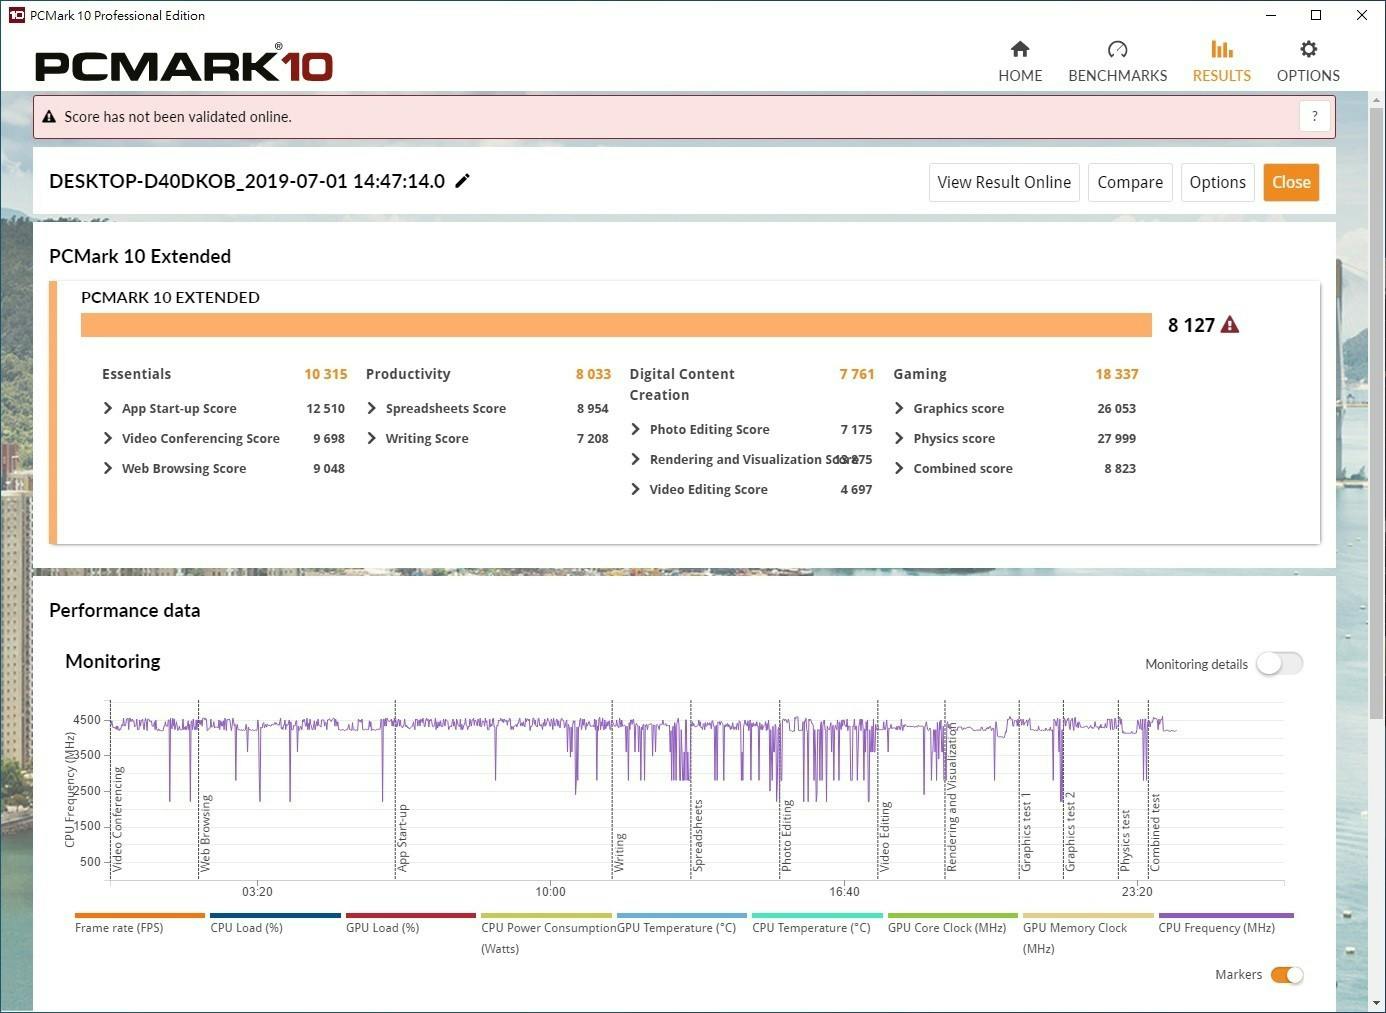Click the scrollbar down arrow
The width and height of the screenshot is (1386, 1013).
pyautogui.click(x=1377, y=1003)
